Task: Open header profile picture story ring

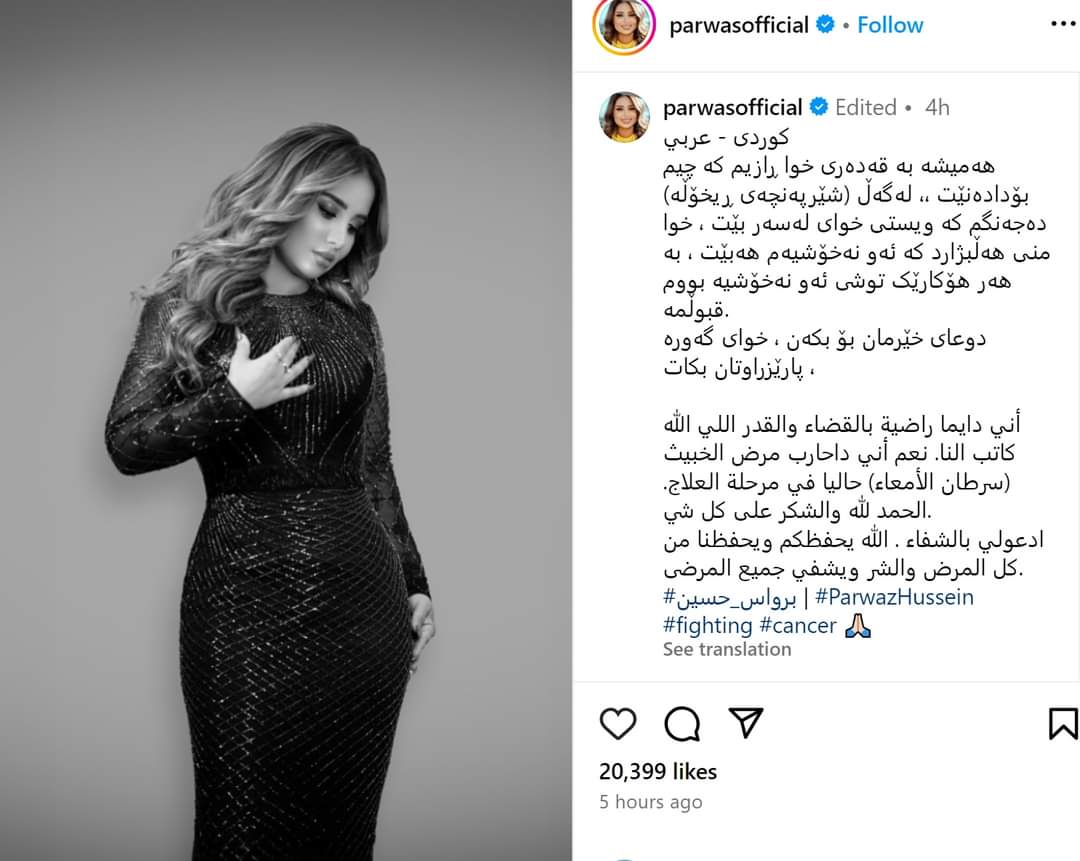Action: (x=624, y=25)
